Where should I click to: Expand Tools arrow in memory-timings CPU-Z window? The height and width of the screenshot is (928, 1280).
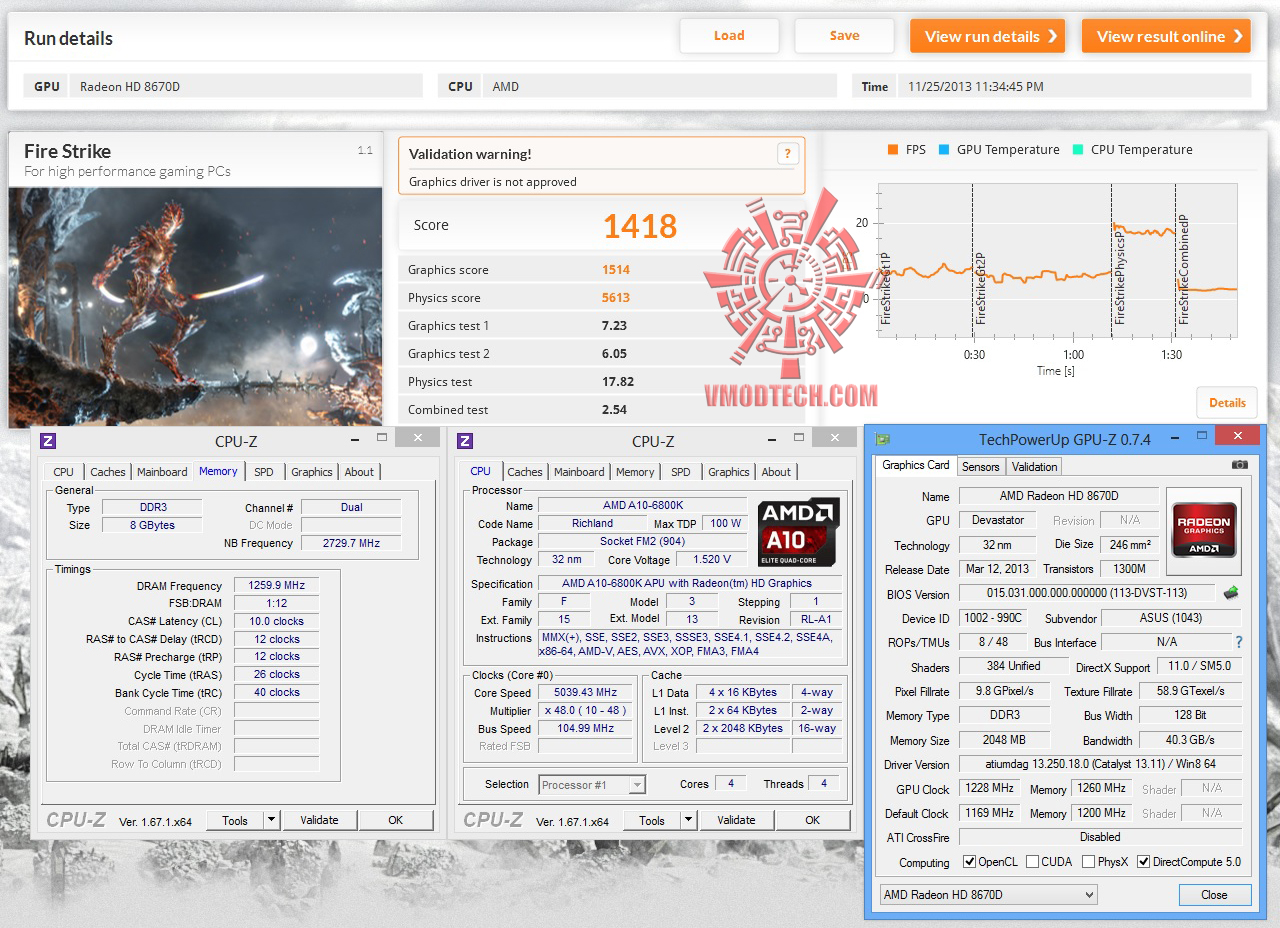[271, 820]
